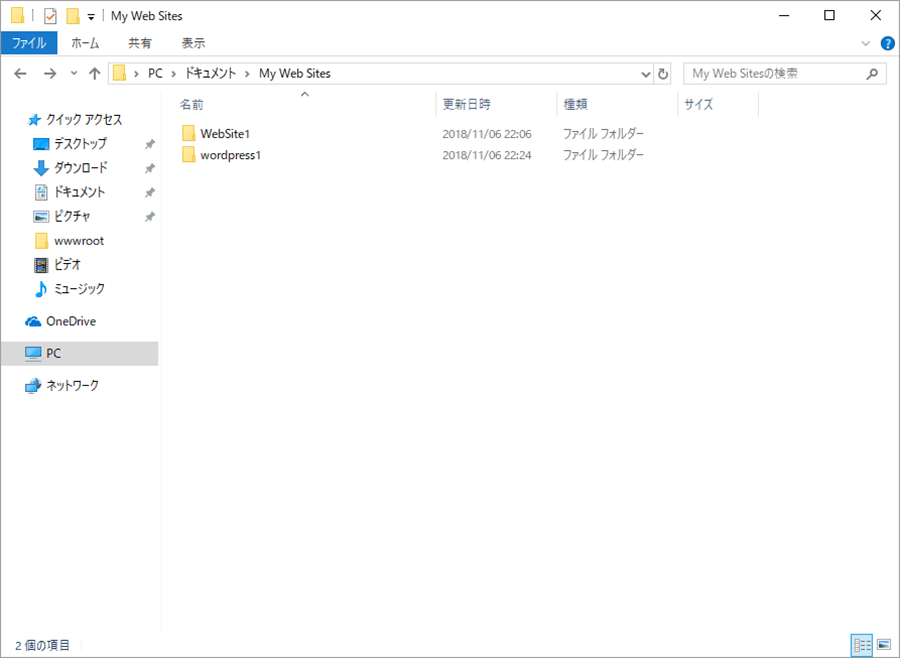Refresh the My Web Sites folder
The height and width of the screenshot is (658, 900).
coord(663,74)
